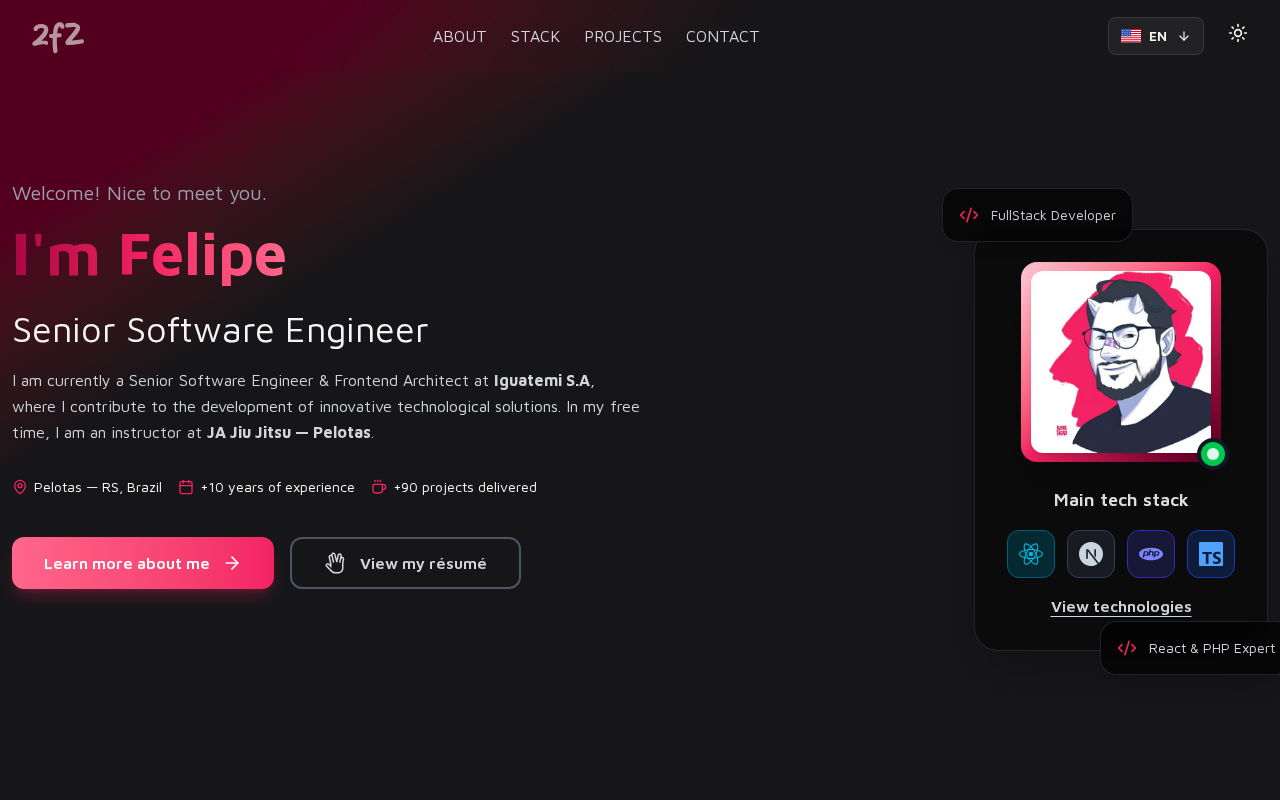Select the Next.js icon
1280x800 pixels.
1091,554
